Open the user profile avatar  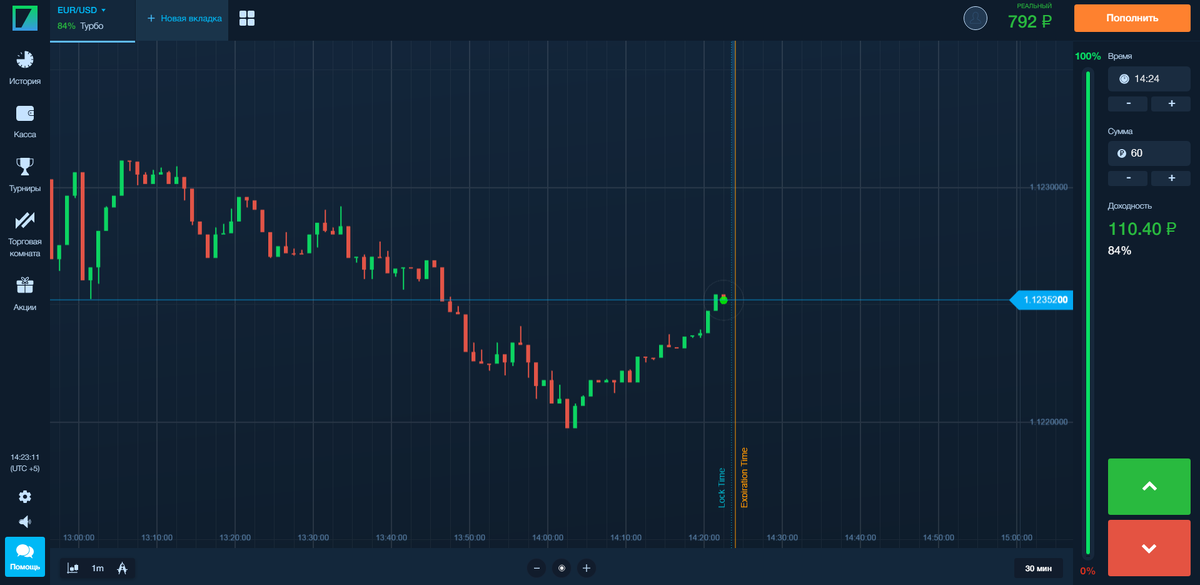click(975, 18)
